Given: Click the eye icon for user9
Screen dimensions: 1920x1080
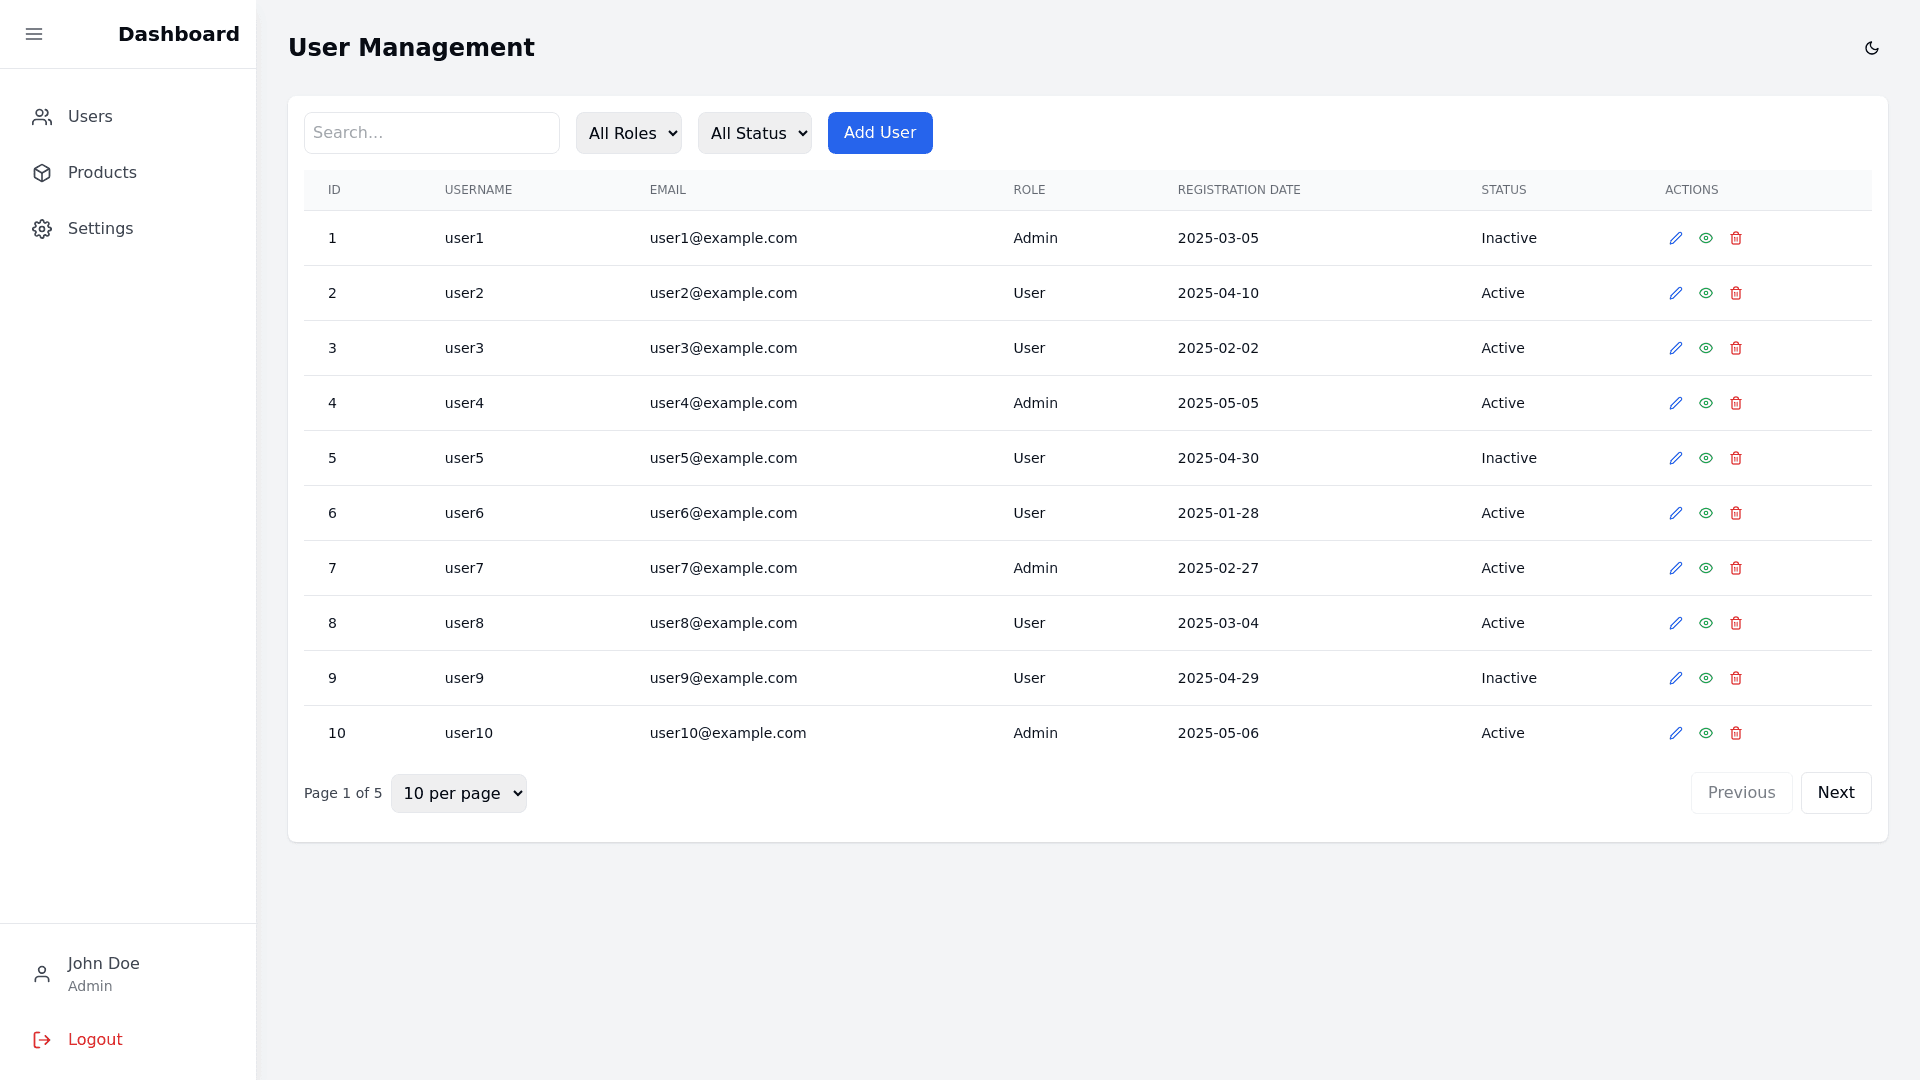Looking at the screenshot, I should [x=1706, y=678].
